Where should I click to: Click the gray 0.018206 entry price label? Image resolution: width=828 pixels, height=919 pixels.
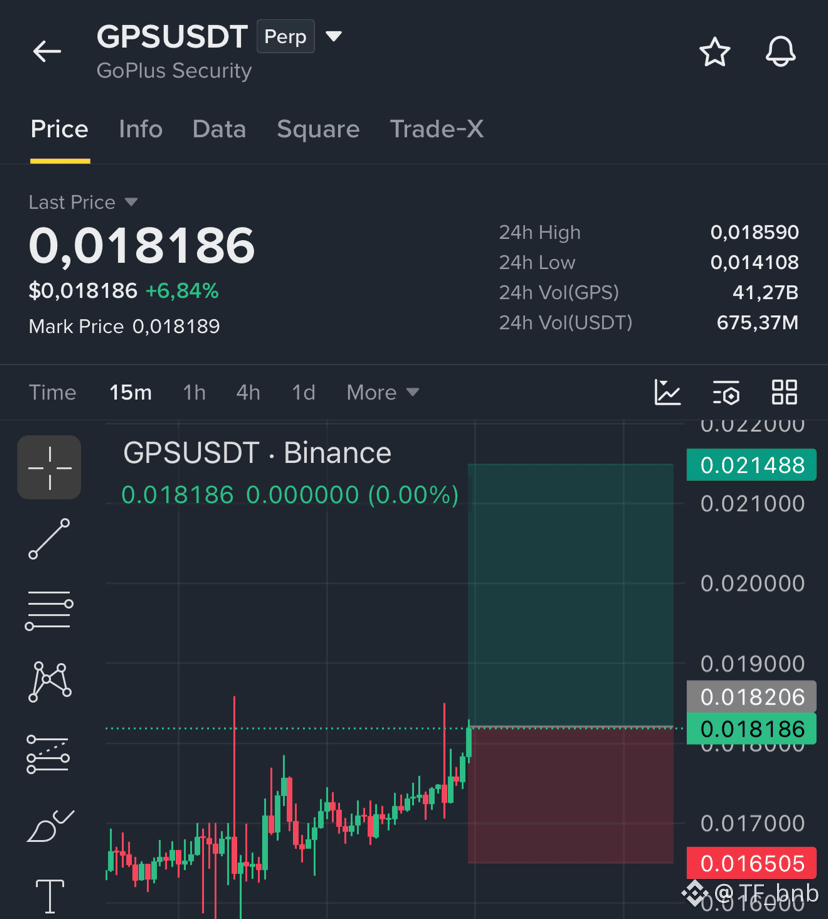coord(752,696)
